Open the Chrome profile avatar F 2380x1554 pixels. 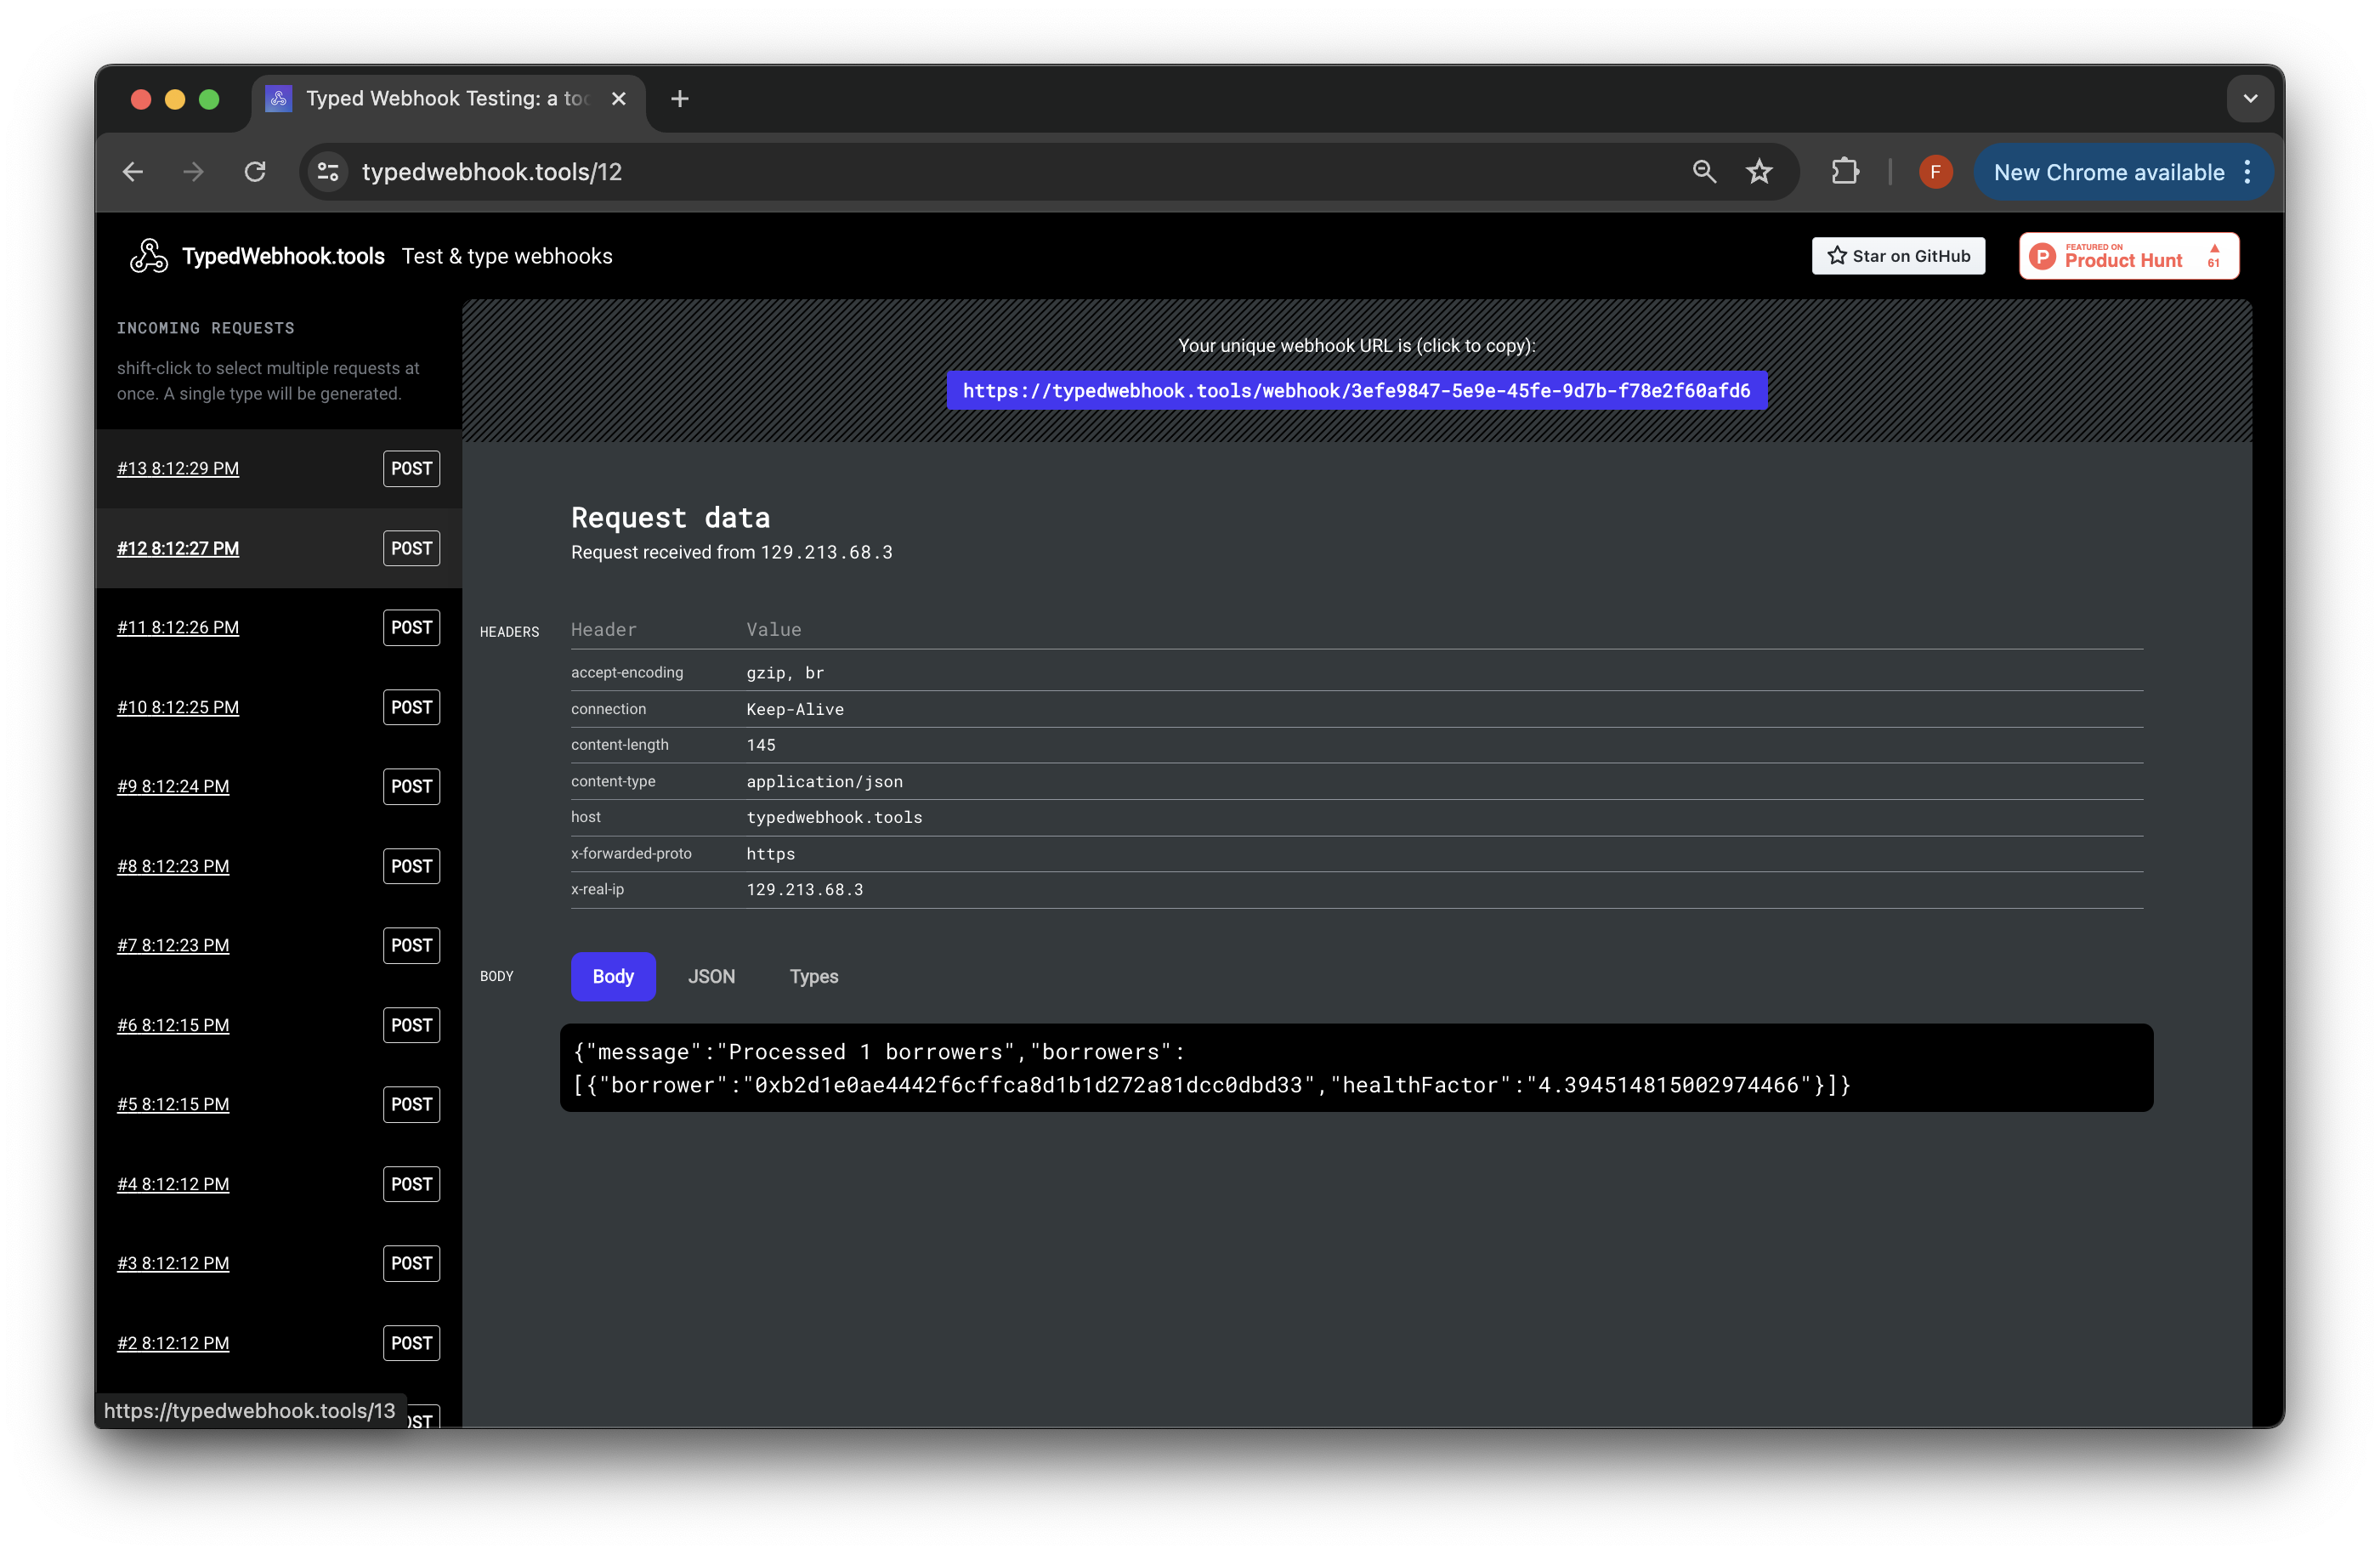click(x=1935, y=172)
